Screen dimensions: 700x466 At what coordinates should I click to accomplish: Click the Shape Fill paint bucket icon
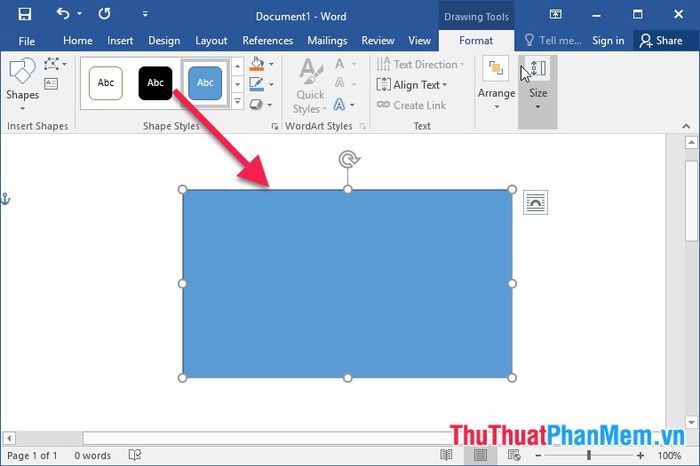pyautogui.click(x=257, y=64)
